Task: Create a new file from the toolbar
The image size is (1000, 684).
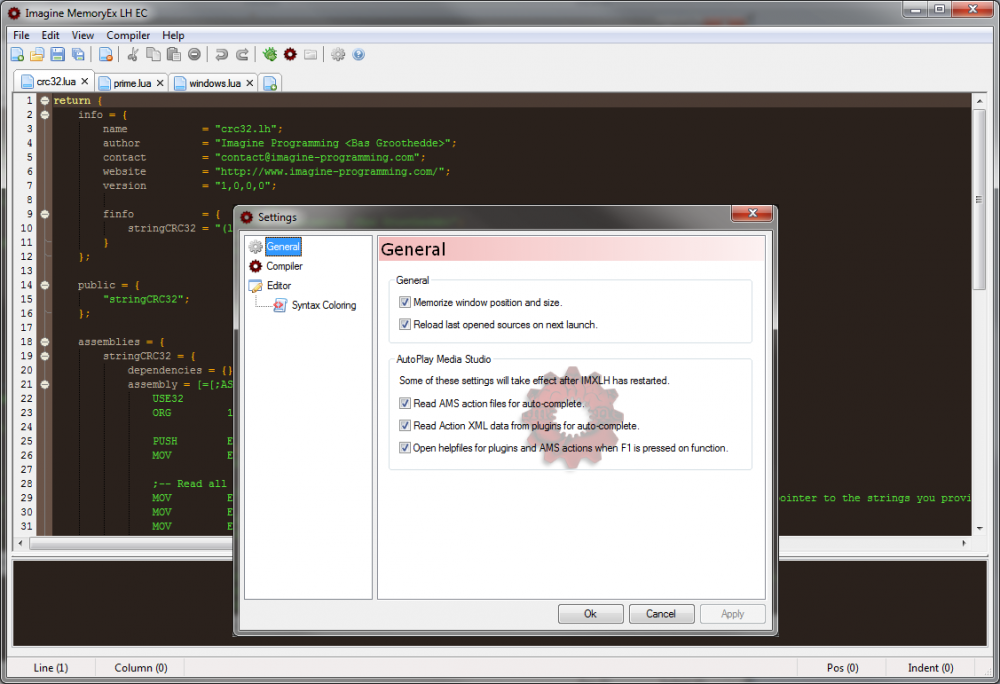Action: (18, 55)
